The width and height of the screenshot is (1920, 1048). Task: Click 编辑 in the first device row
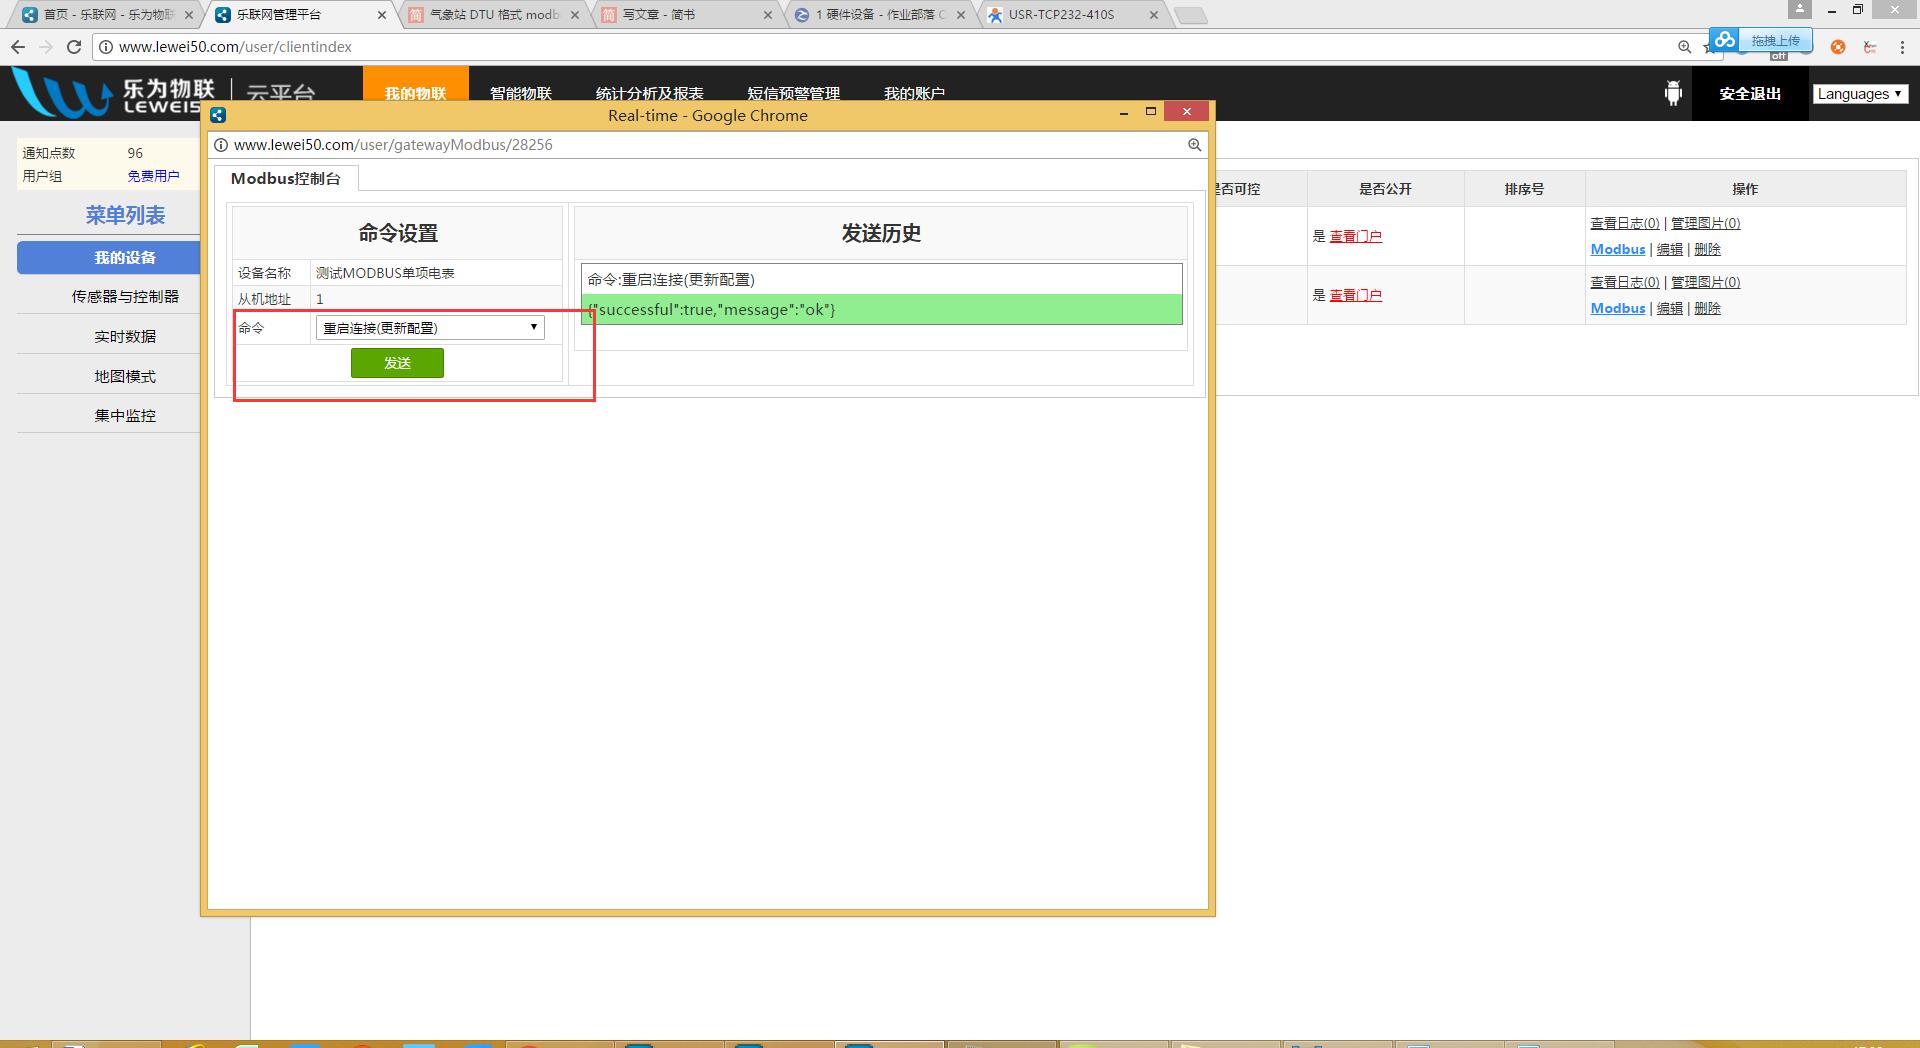1669,249
